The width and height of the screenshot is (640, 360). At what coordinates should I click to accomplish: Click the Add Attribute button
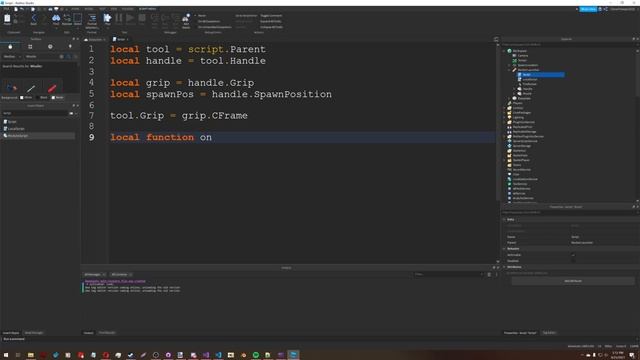573,281
